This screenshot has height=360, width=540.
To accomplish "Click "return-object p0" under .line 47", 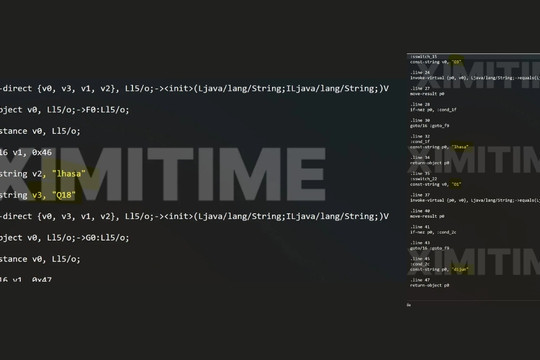I will tap(429, 286).
